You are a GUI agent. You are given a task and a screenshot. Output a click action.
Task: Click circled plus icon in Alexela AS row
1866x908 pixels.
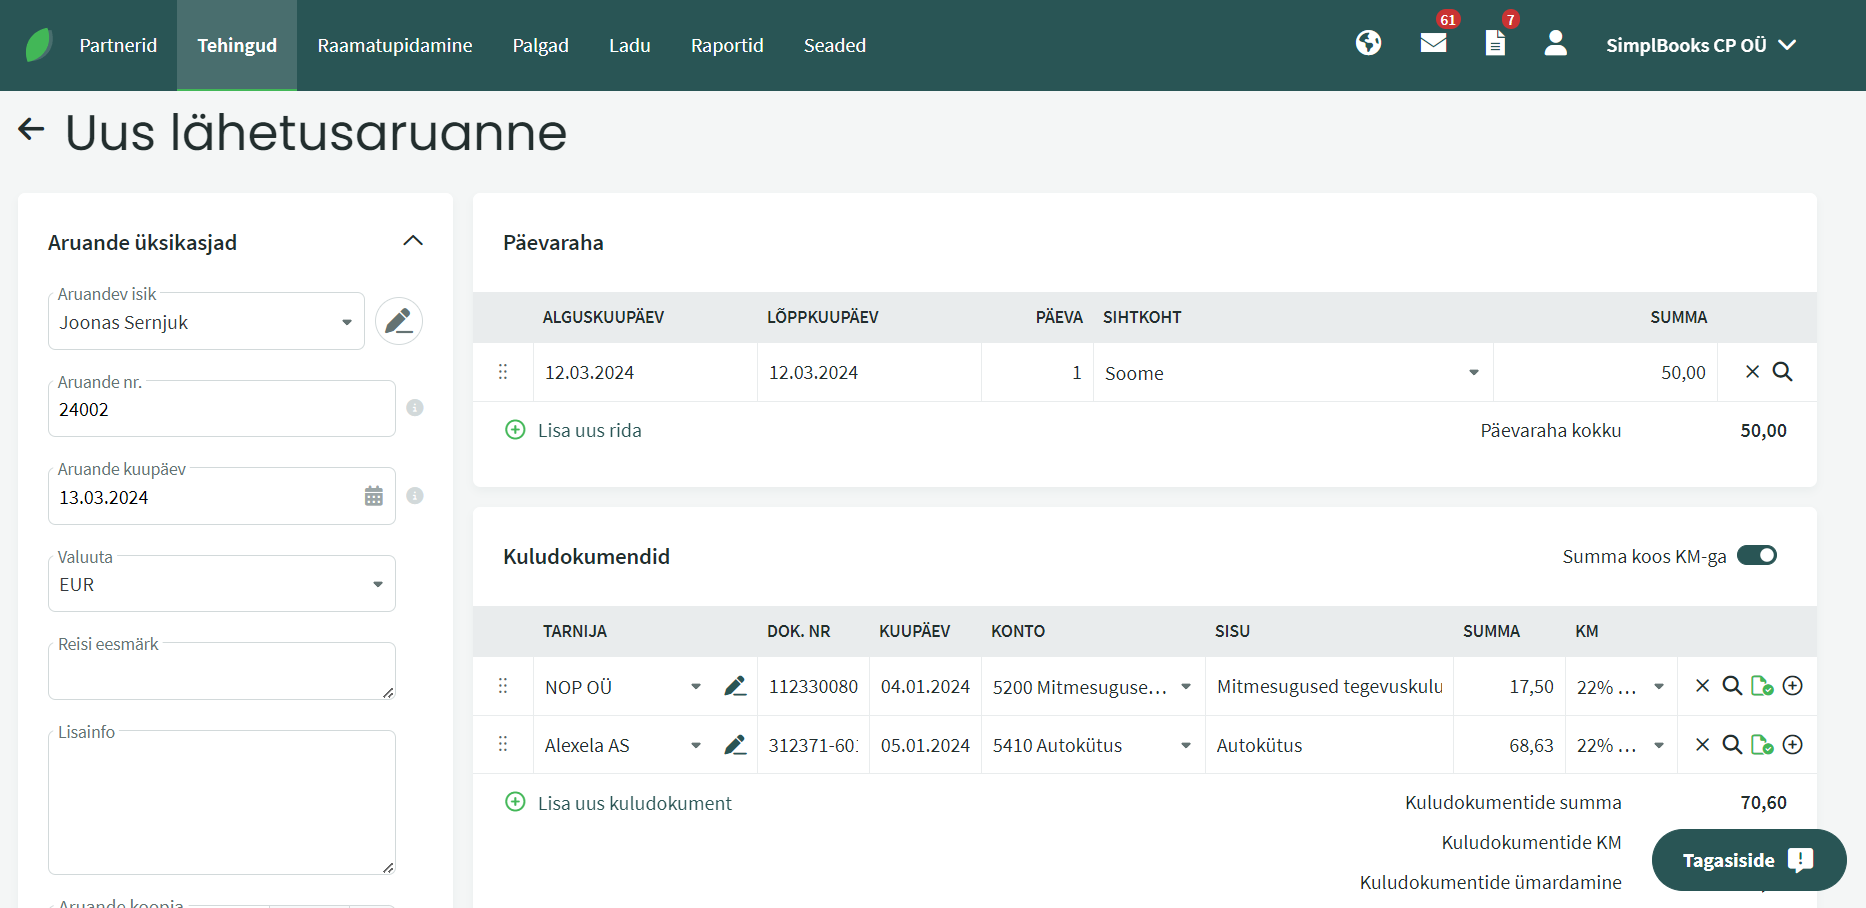click(1793, 745)
